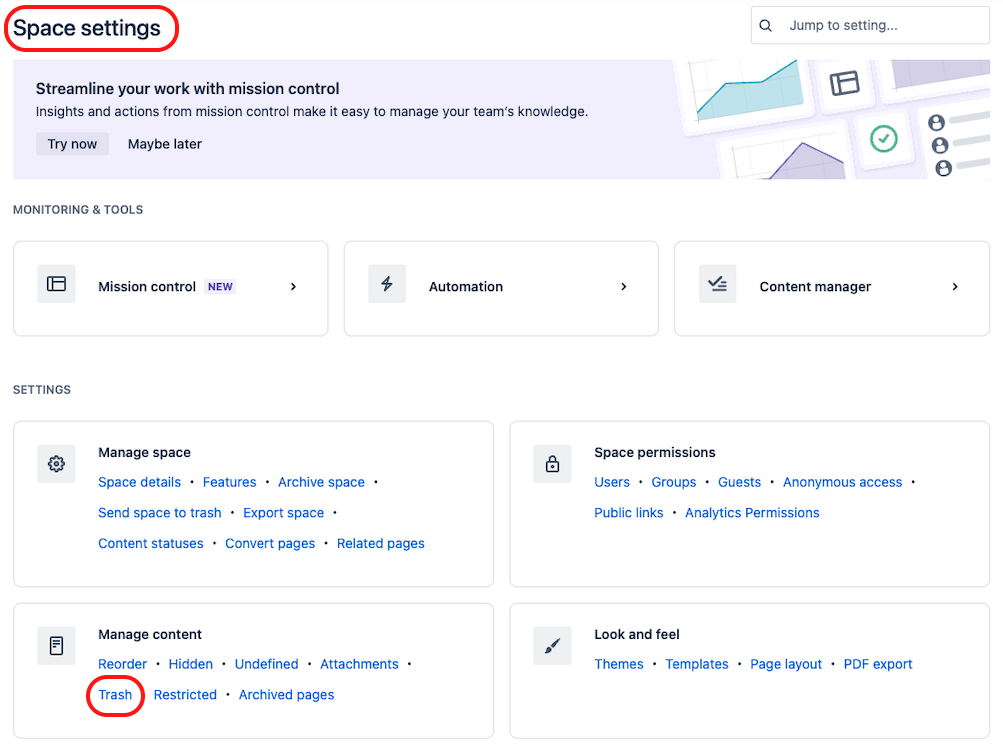Click the Try now button

(x=72, y=143)
